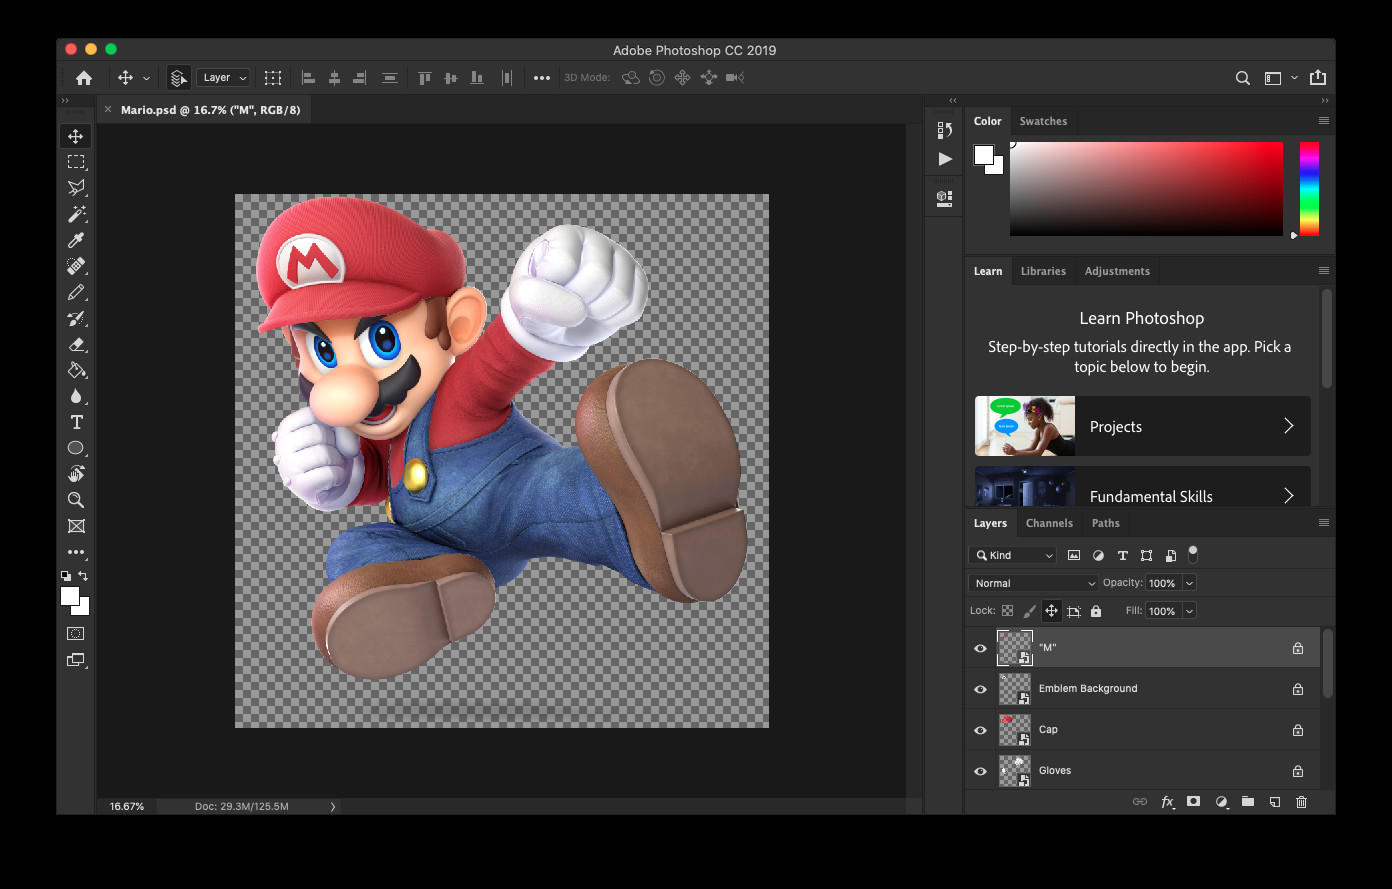
Task: Select the Zoom tool
Action: tap(75, 500)
